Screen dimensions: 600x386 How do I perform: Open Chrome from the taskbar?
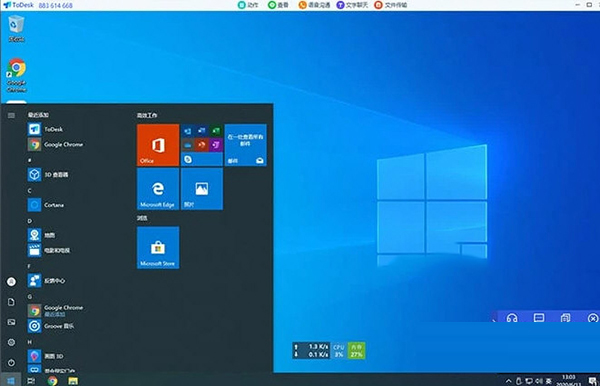[x=52, y=381]
